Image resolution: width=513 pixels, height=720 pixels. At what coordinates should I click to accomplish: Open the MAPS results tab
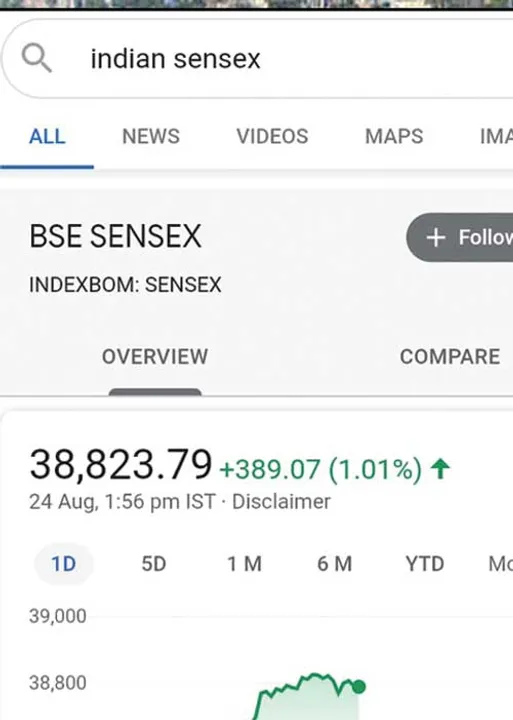pos(394,137)
